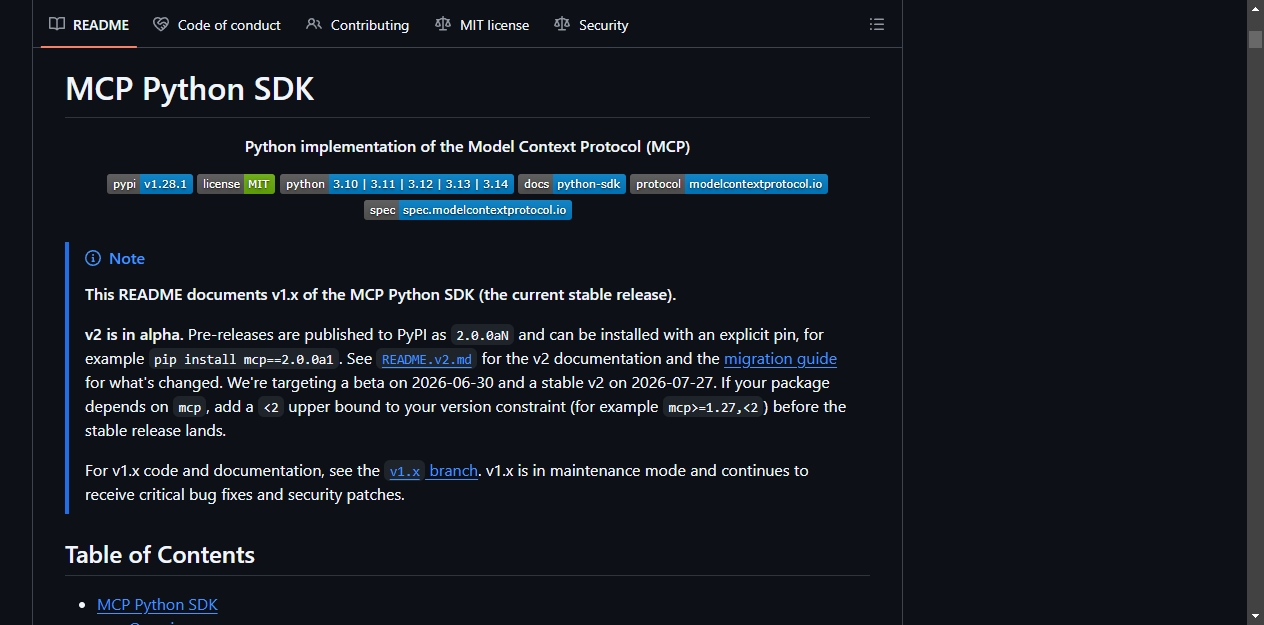The image size is (1264, 625).
Task: Jump to MCP Python SDK contents entry
Action: pos(157,604)
